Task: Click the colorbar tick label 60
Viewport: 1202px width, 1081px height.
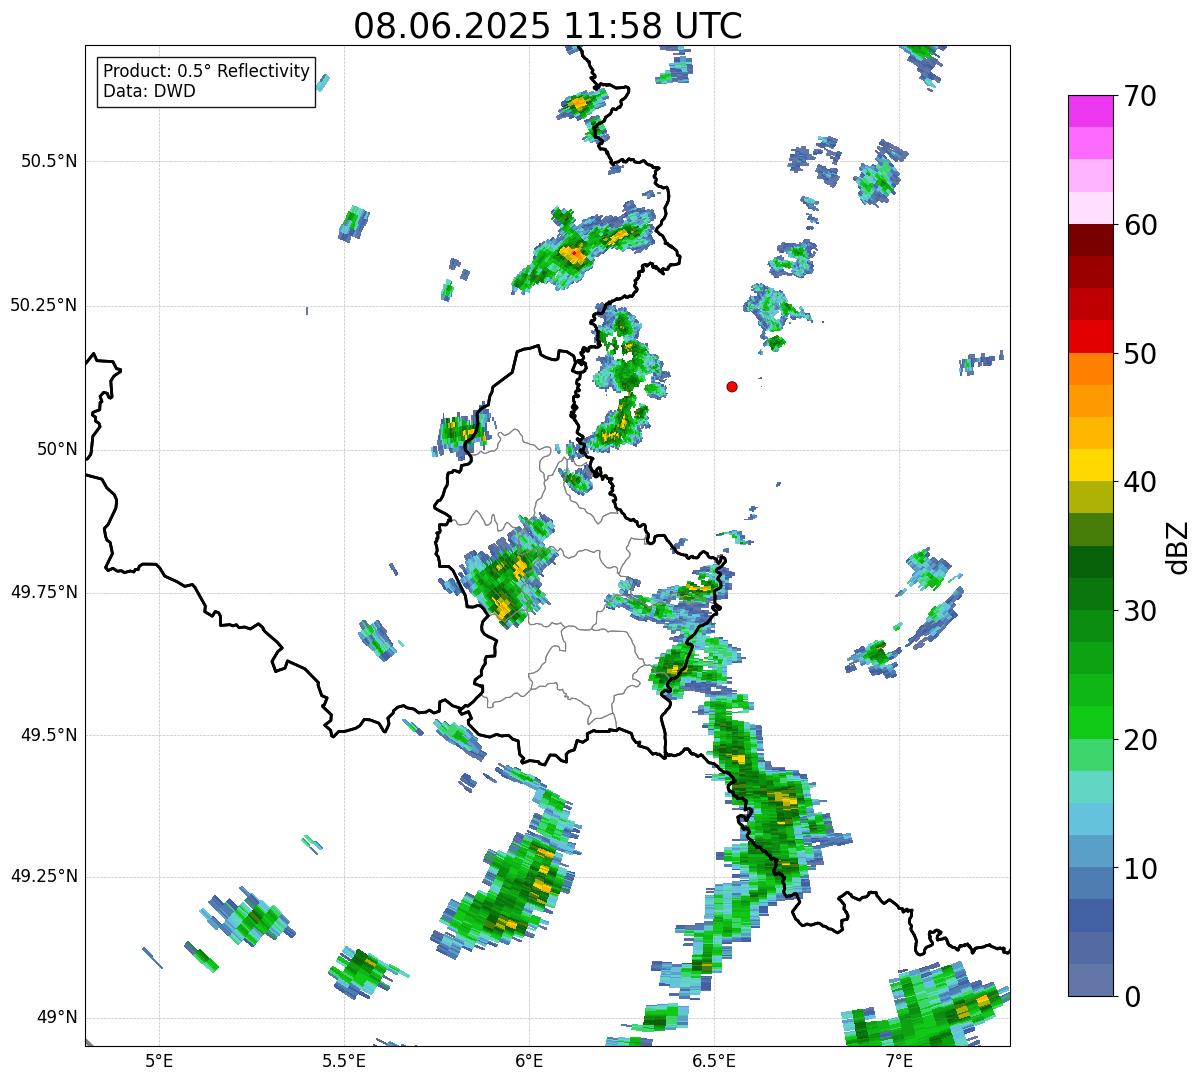Action: coord(1140,225)
